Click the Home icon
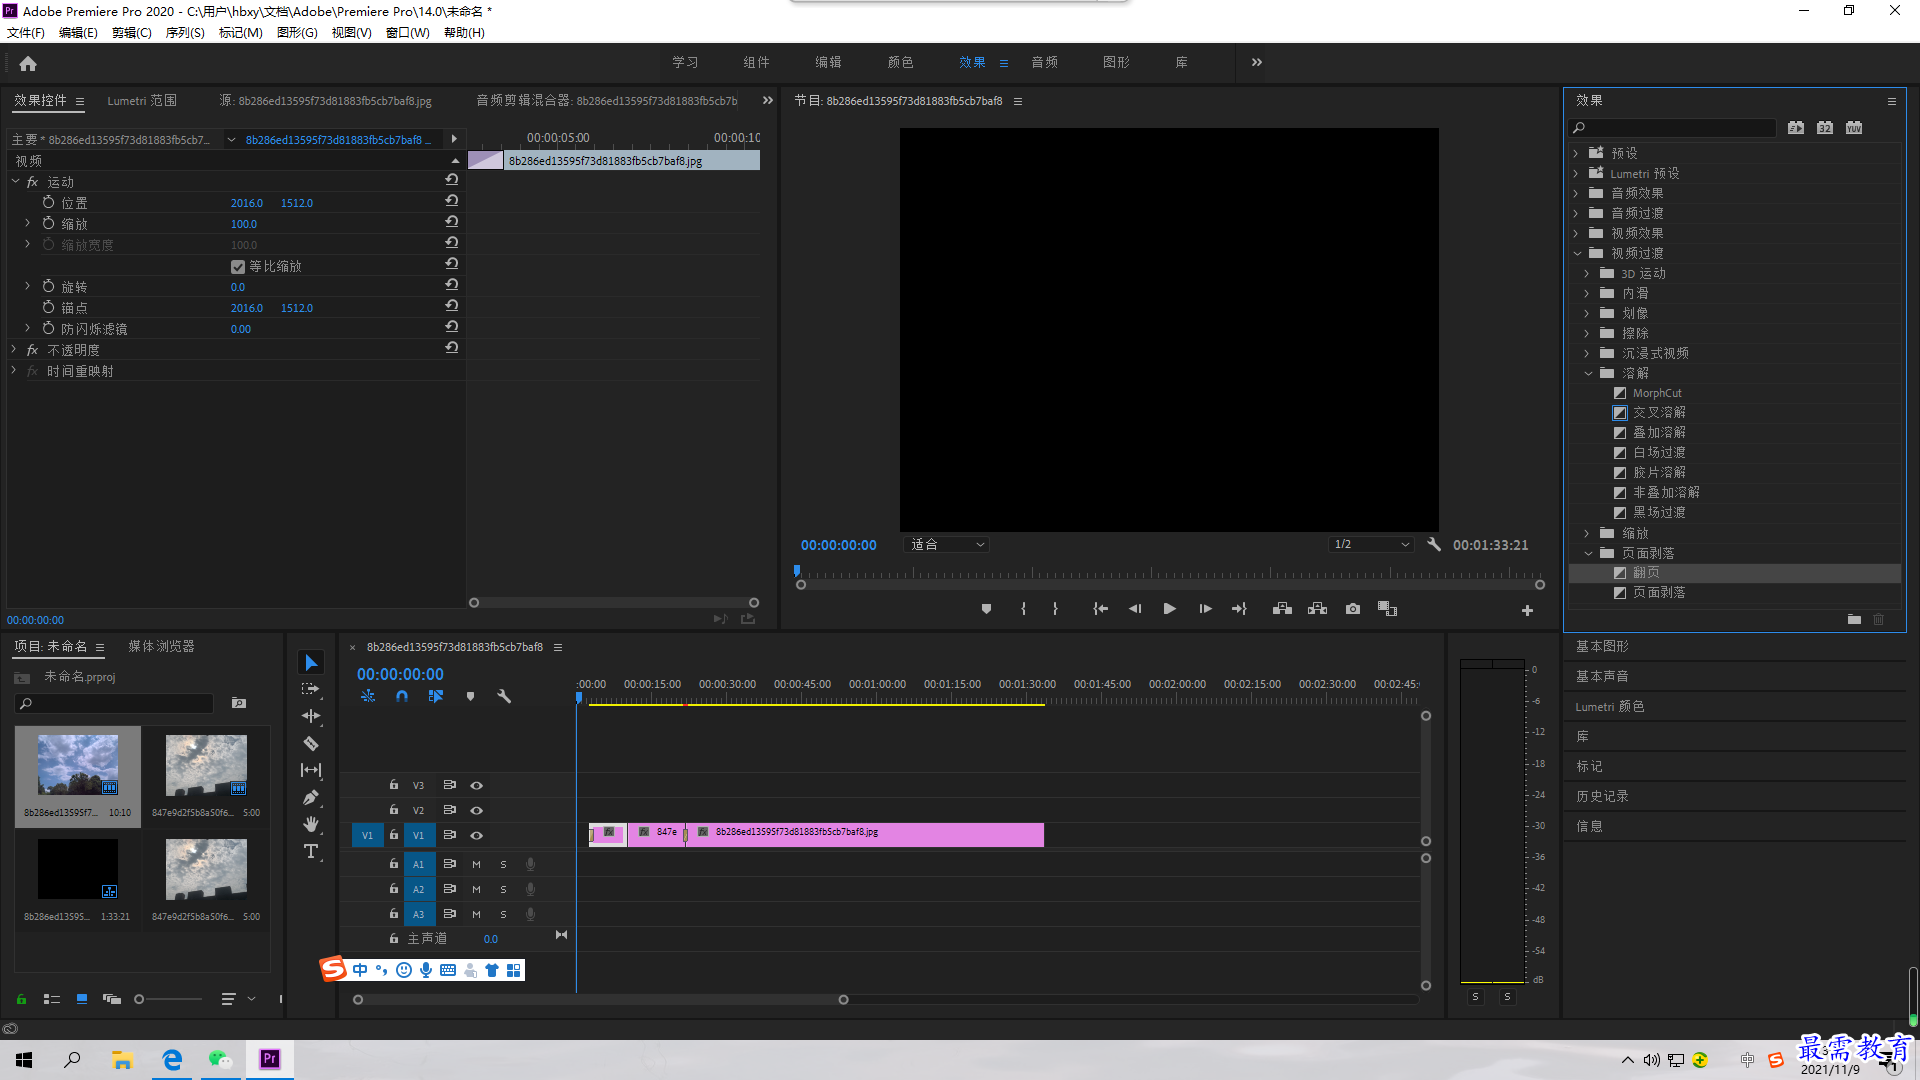The height and width of the screenshot is (1080, 1920). 28,63
